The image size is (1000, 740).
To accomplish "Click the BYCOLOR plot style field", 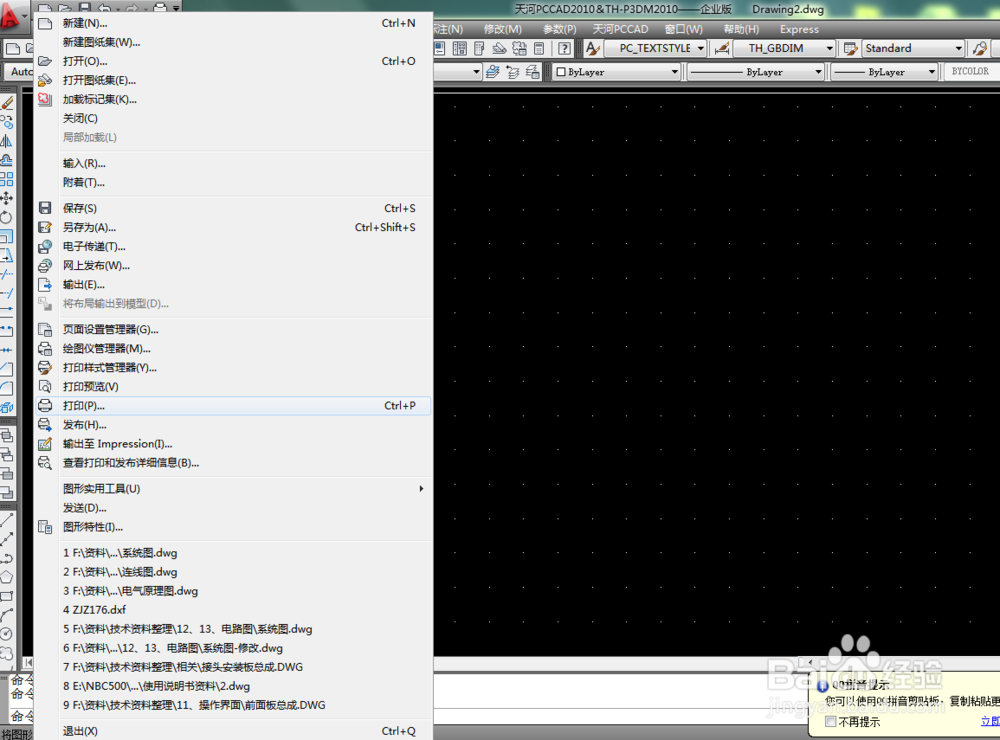I will 970,71.
